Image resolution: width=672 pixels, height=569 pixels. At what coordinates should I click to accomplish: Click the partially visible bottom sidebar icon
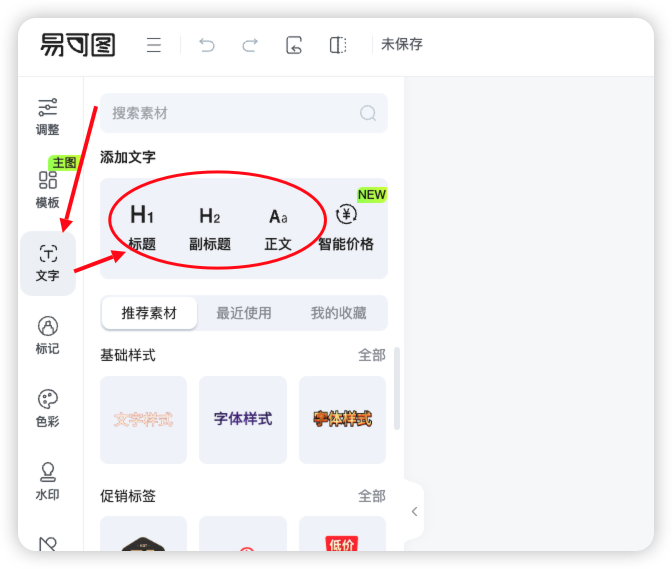tap(48, 544)
